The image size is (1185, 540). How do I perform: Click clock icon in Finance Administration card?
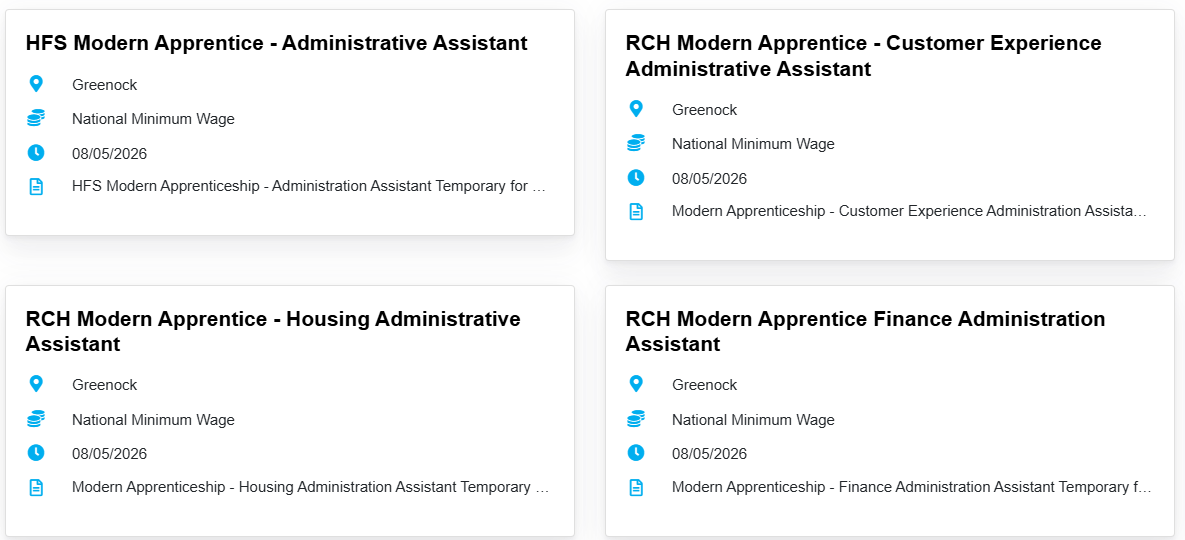tap(636, 453)
